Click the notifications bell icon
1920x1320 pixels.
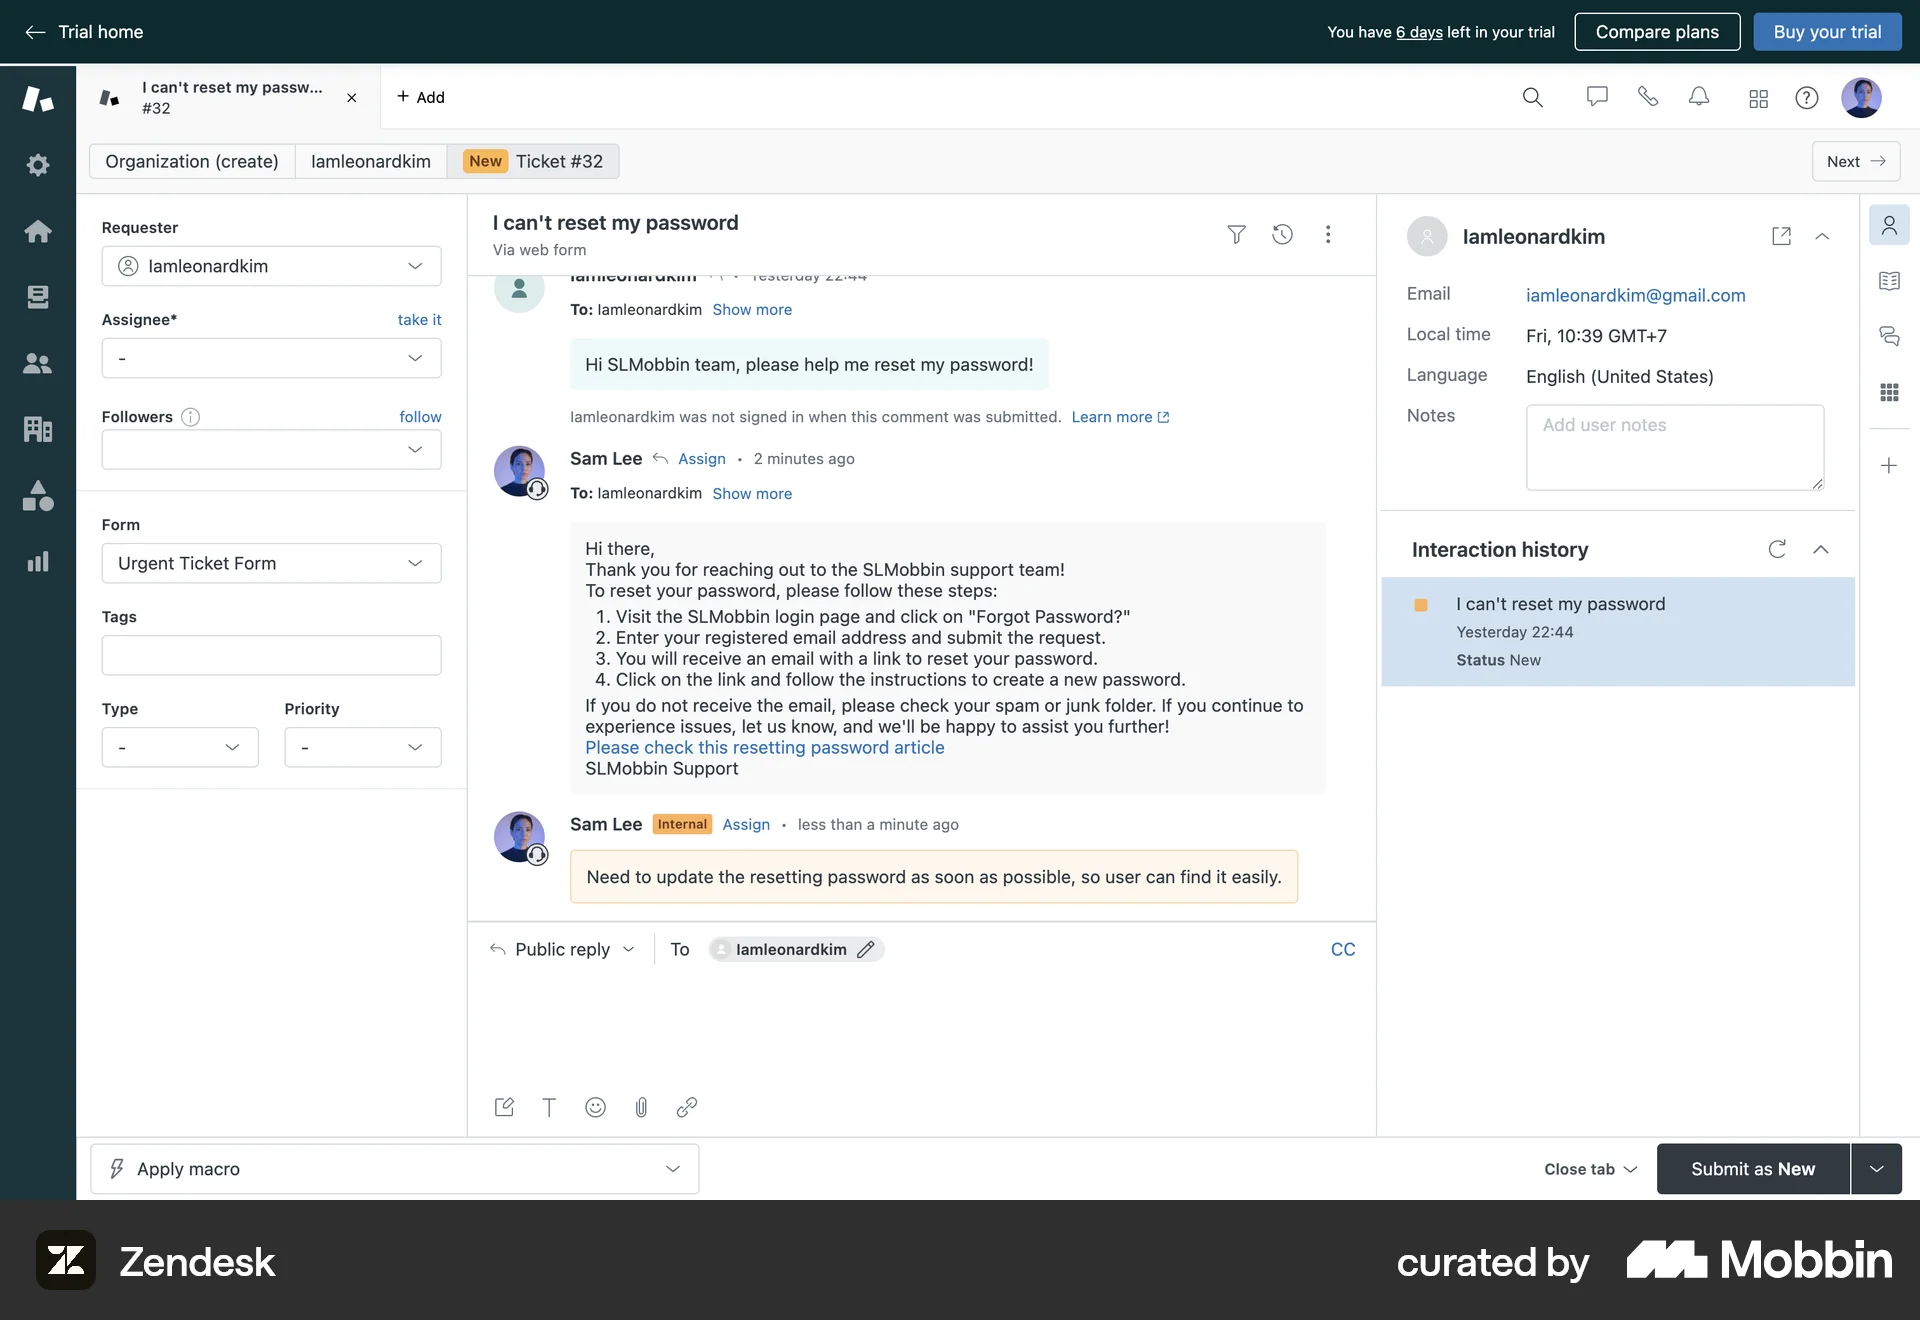point(1699,97)
